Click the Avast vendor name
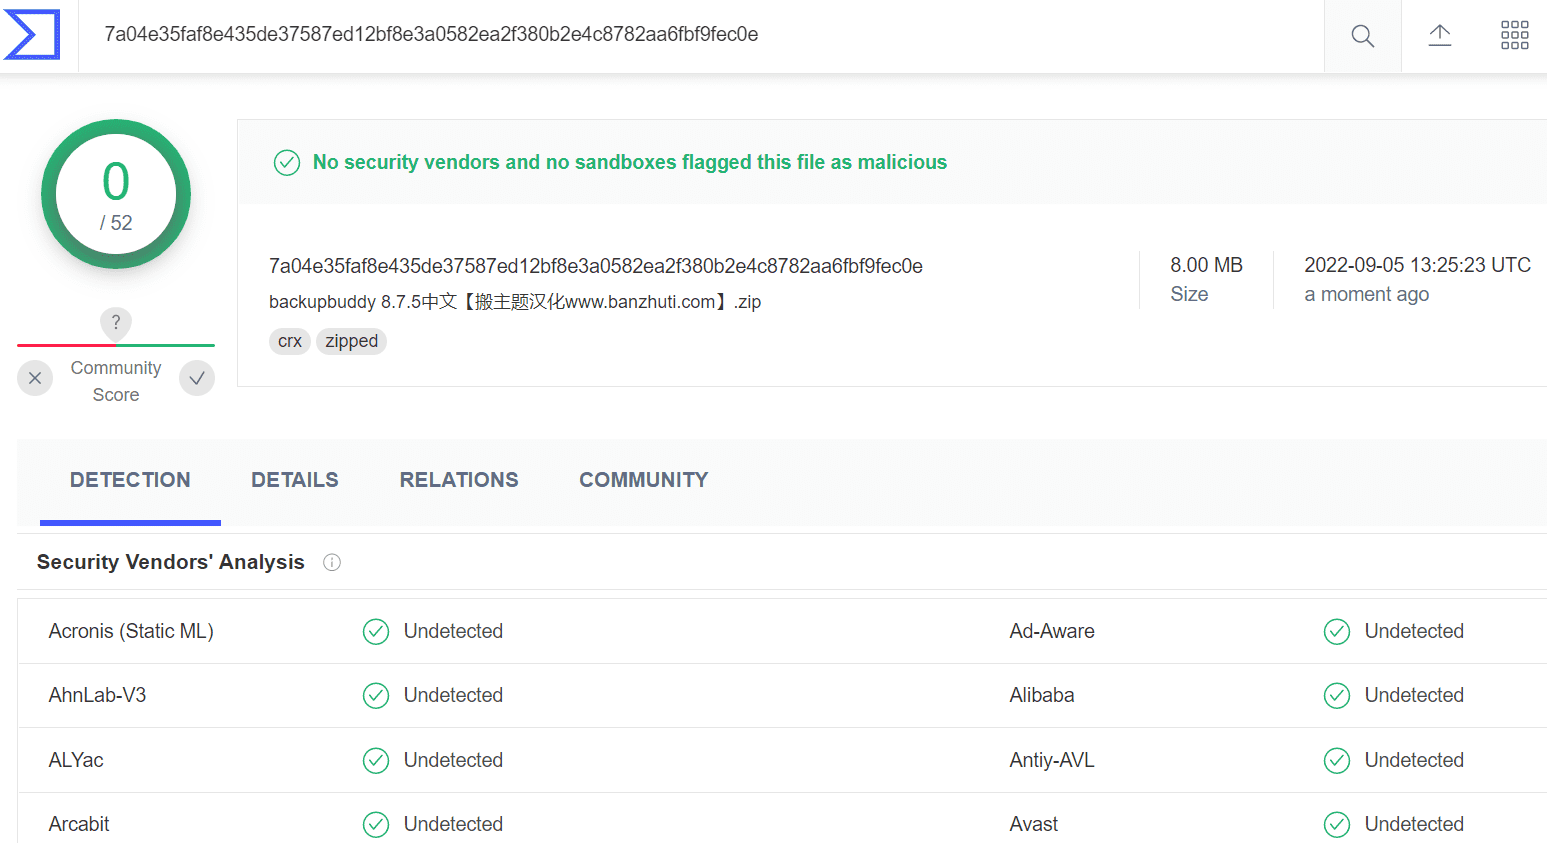Screen dimensions: 1547x843 [x=1034, y=824]
